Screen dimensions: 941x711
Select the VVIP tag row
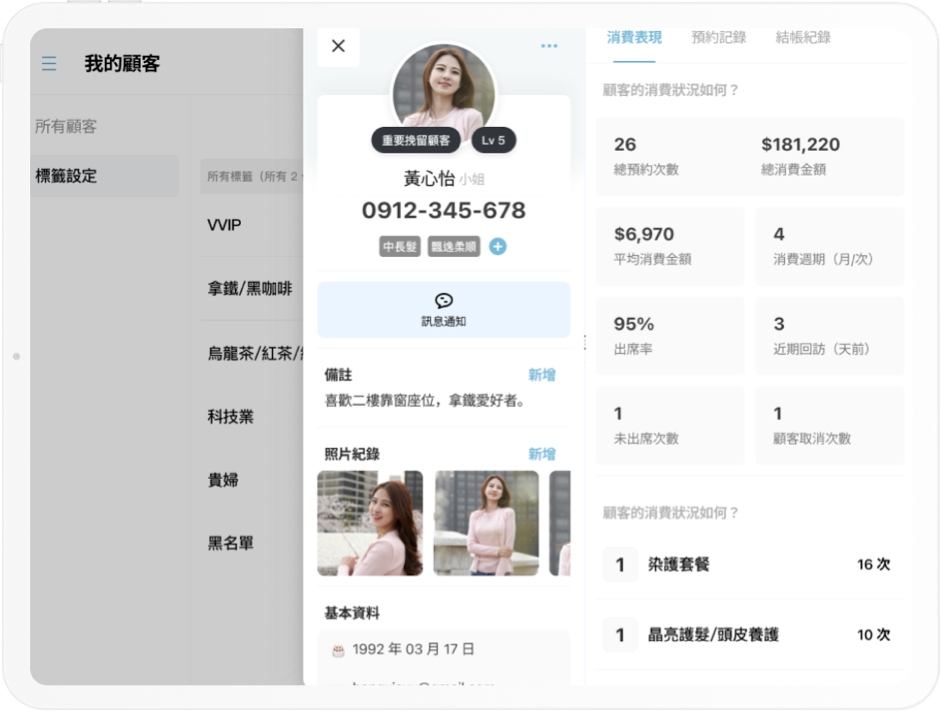coord(251,225)
